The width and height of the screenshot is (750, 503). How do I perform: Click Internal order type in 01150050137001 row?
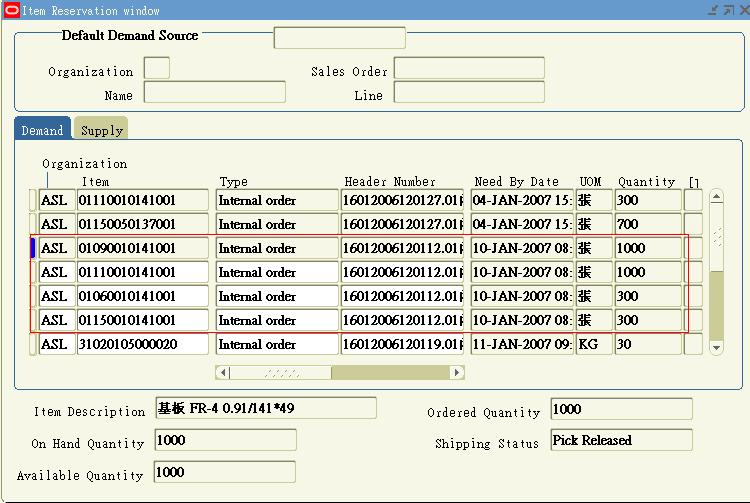point(277,224)
